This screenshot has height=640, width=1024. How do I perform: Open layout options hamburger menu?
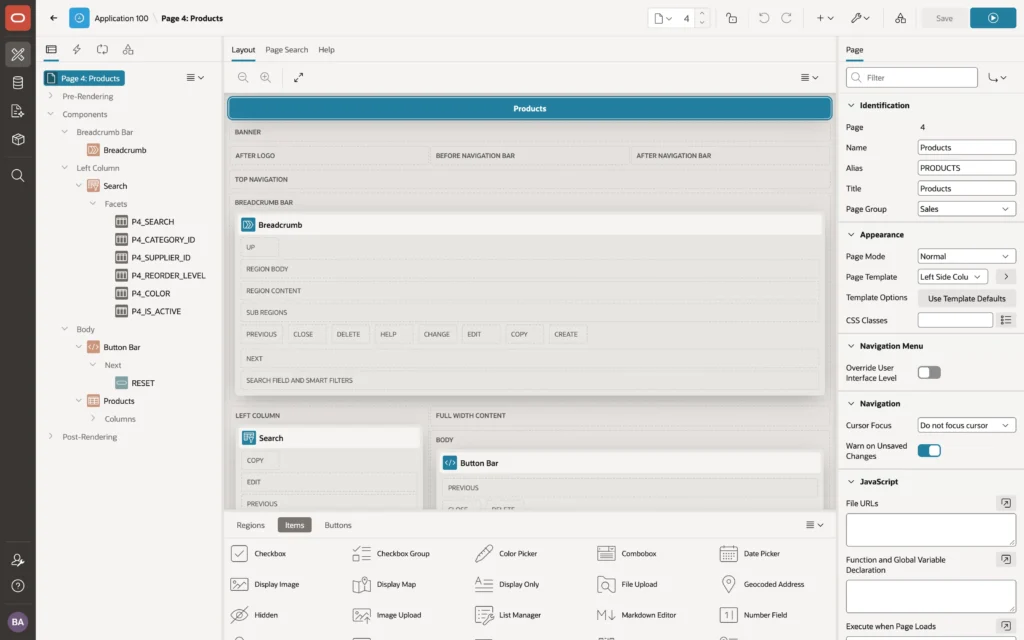click(810, 77)
